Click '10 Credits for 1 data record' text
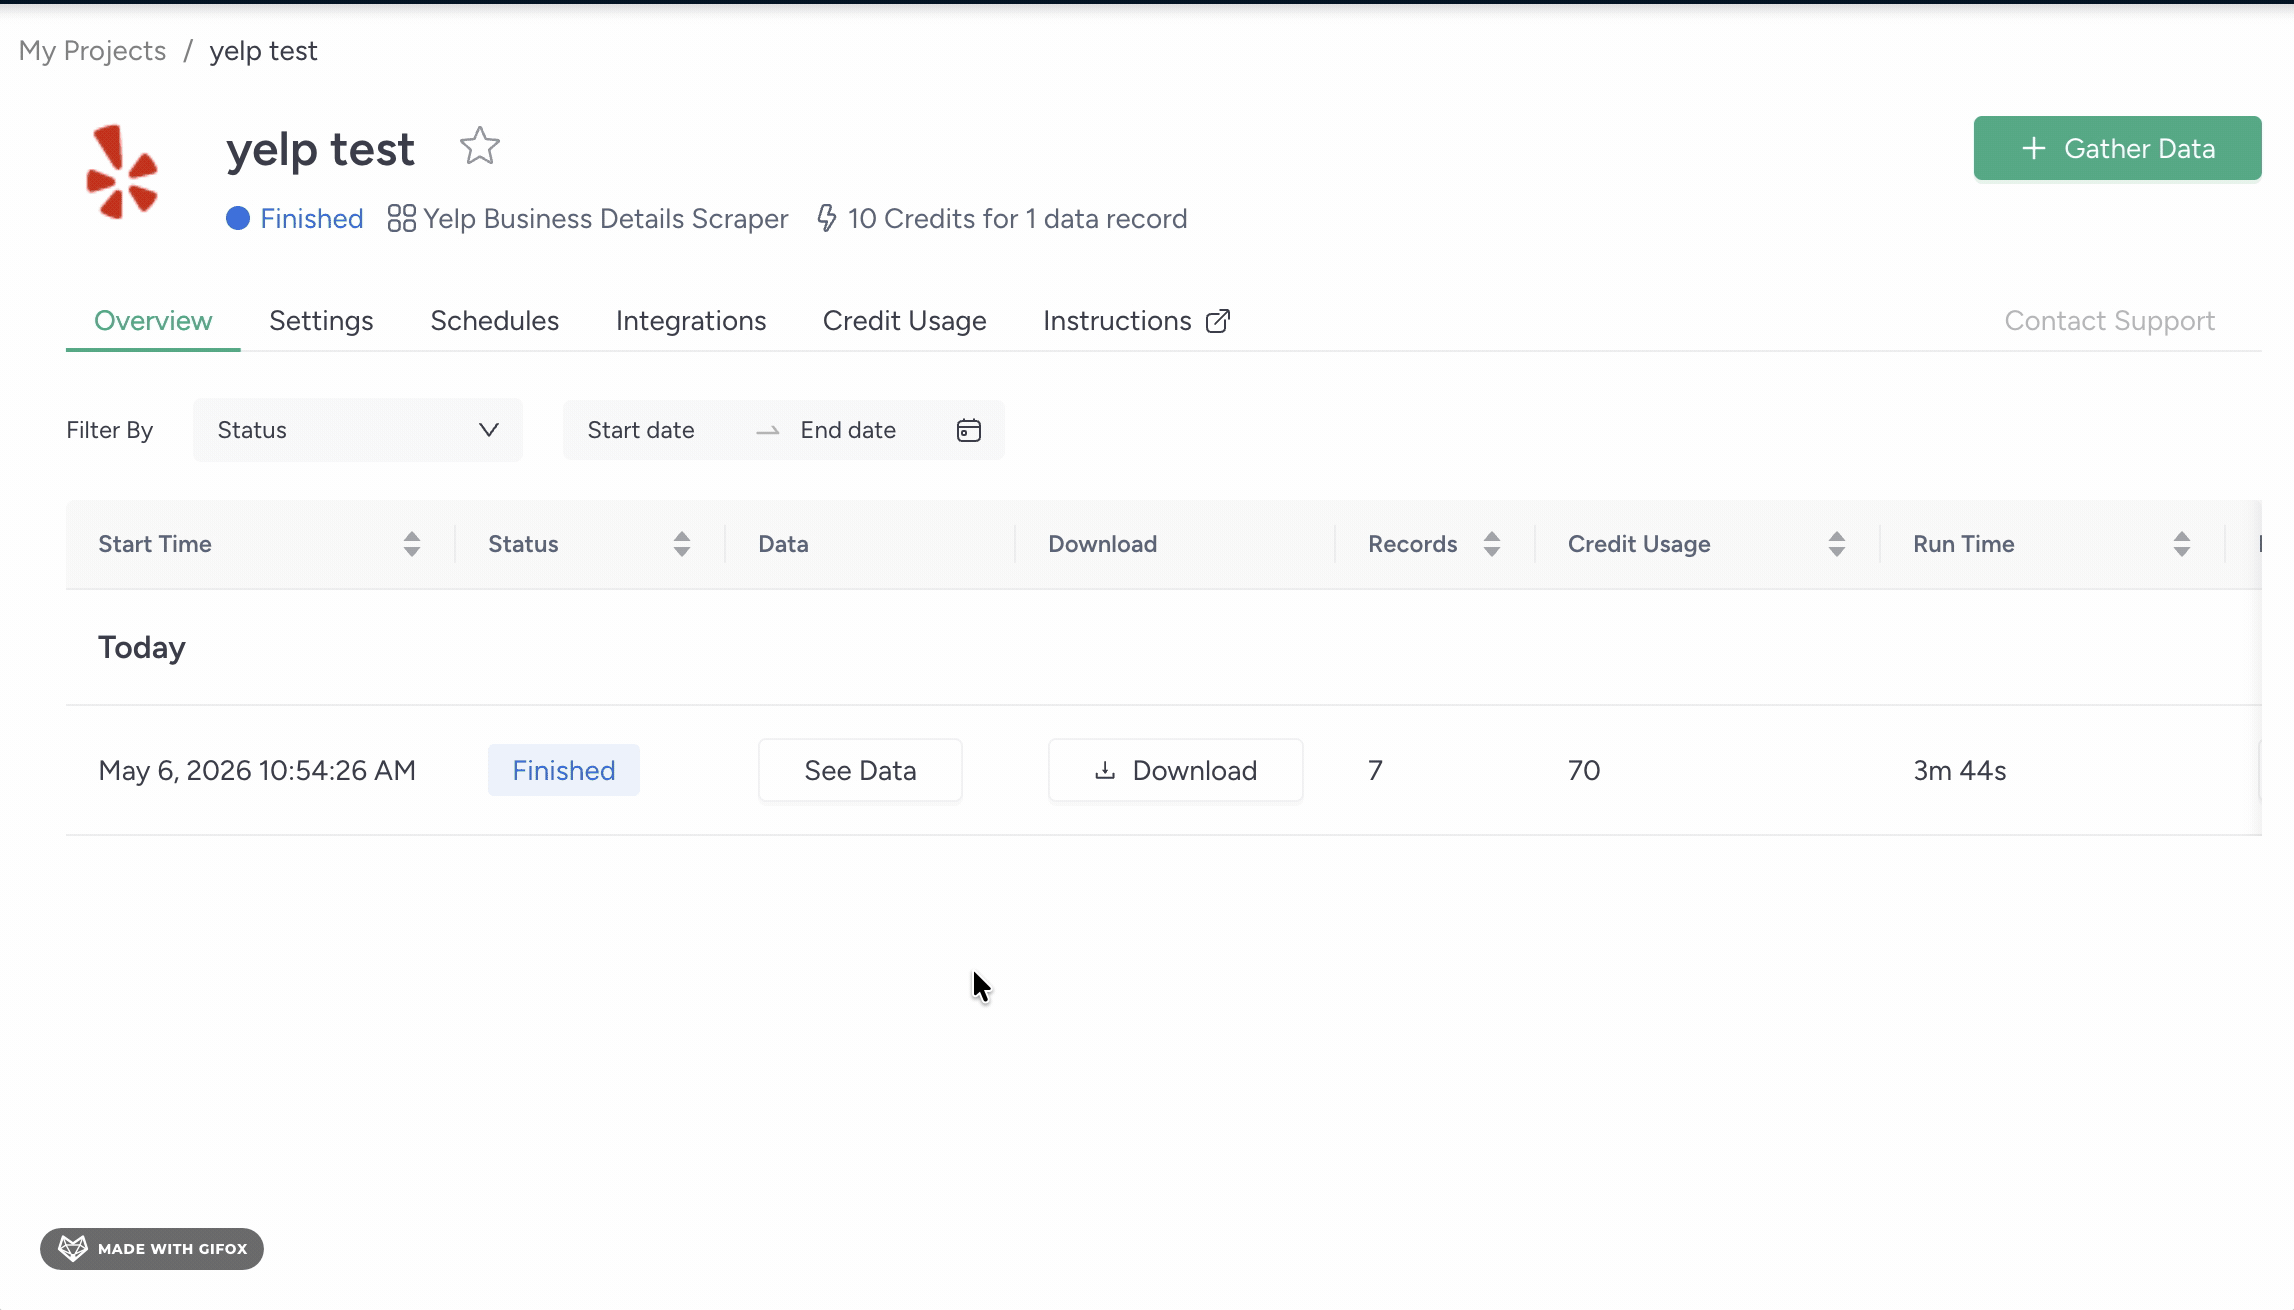 (1018, 218)
